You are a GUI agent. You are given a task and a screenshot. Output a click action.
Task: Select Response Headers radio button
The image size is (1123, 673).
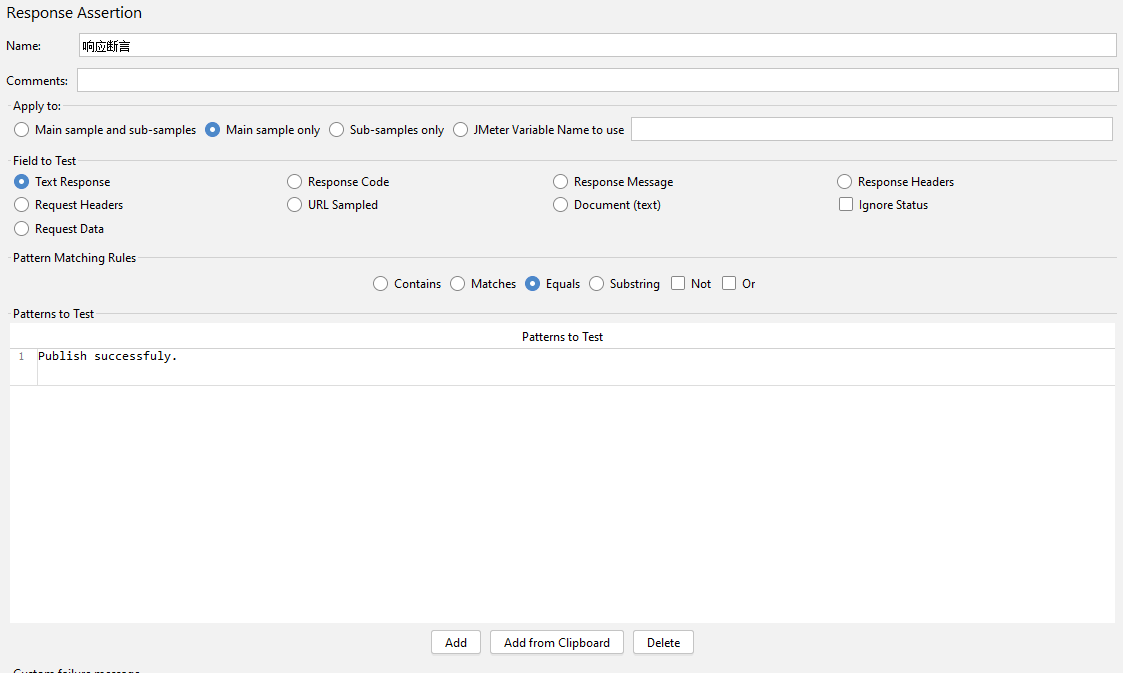click(844, 182)
